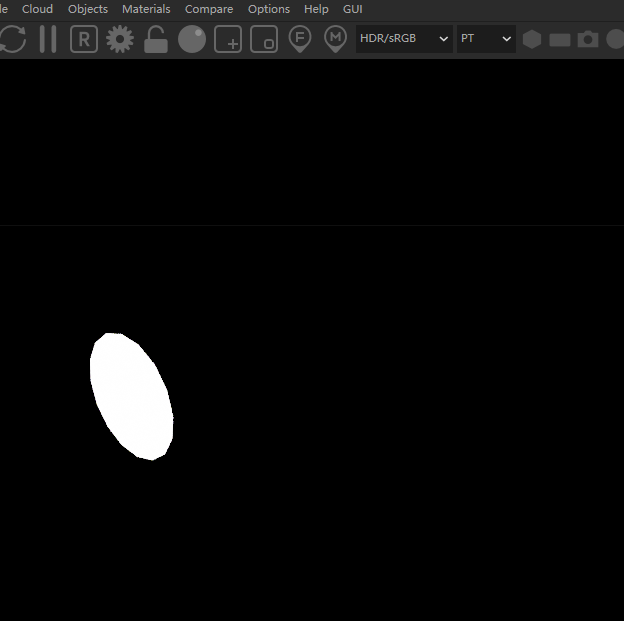Open the HDR/sRGB color space dropdown
The width and height of the screenshot is (624, 621).
coord(404,39)
